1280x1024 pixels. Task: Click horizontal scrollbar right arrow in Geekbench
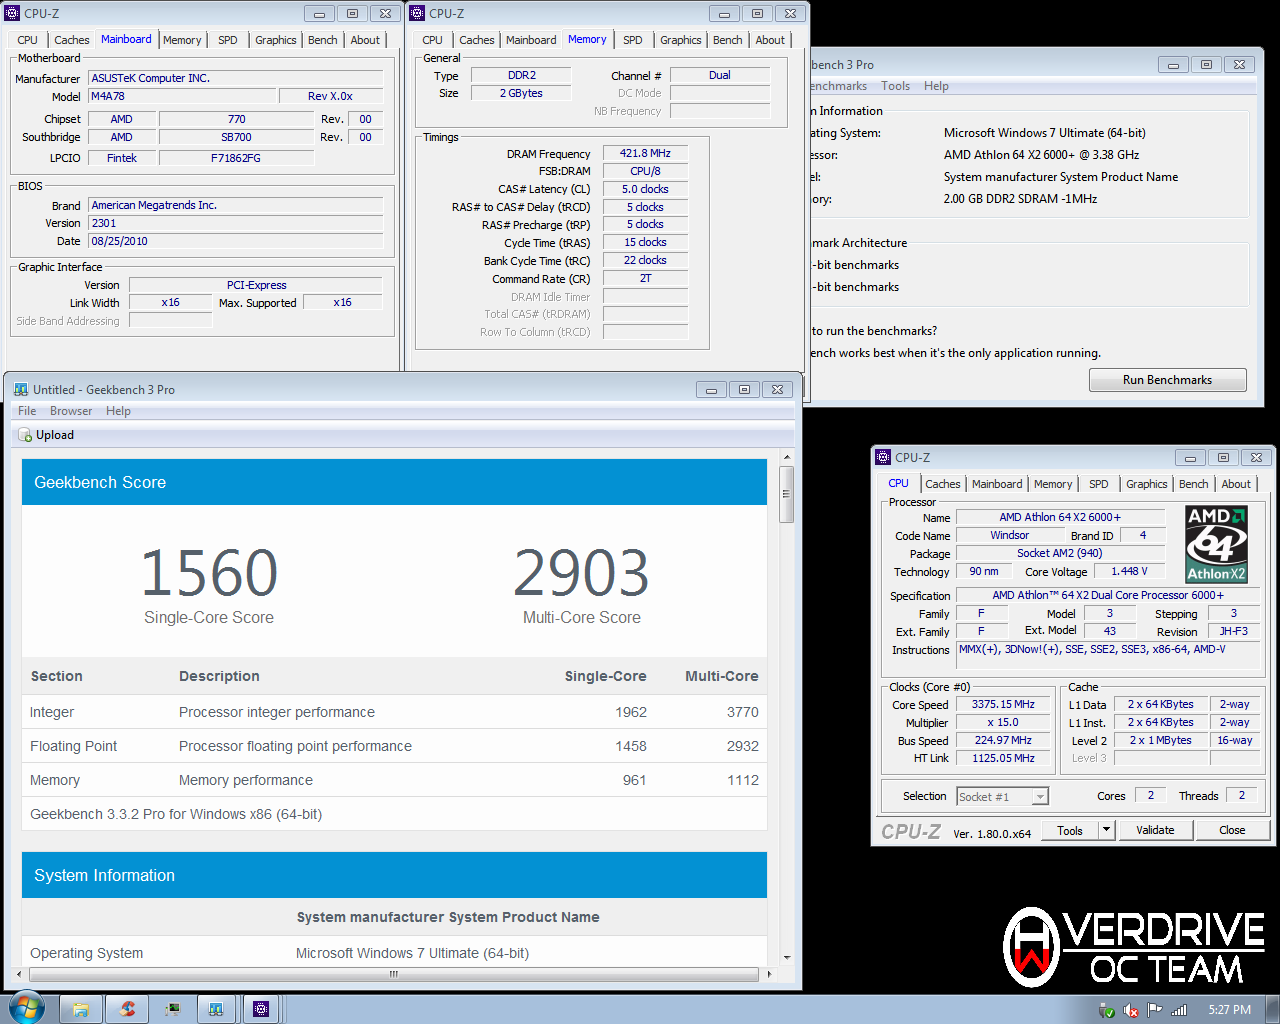click(x=769, y=973)
